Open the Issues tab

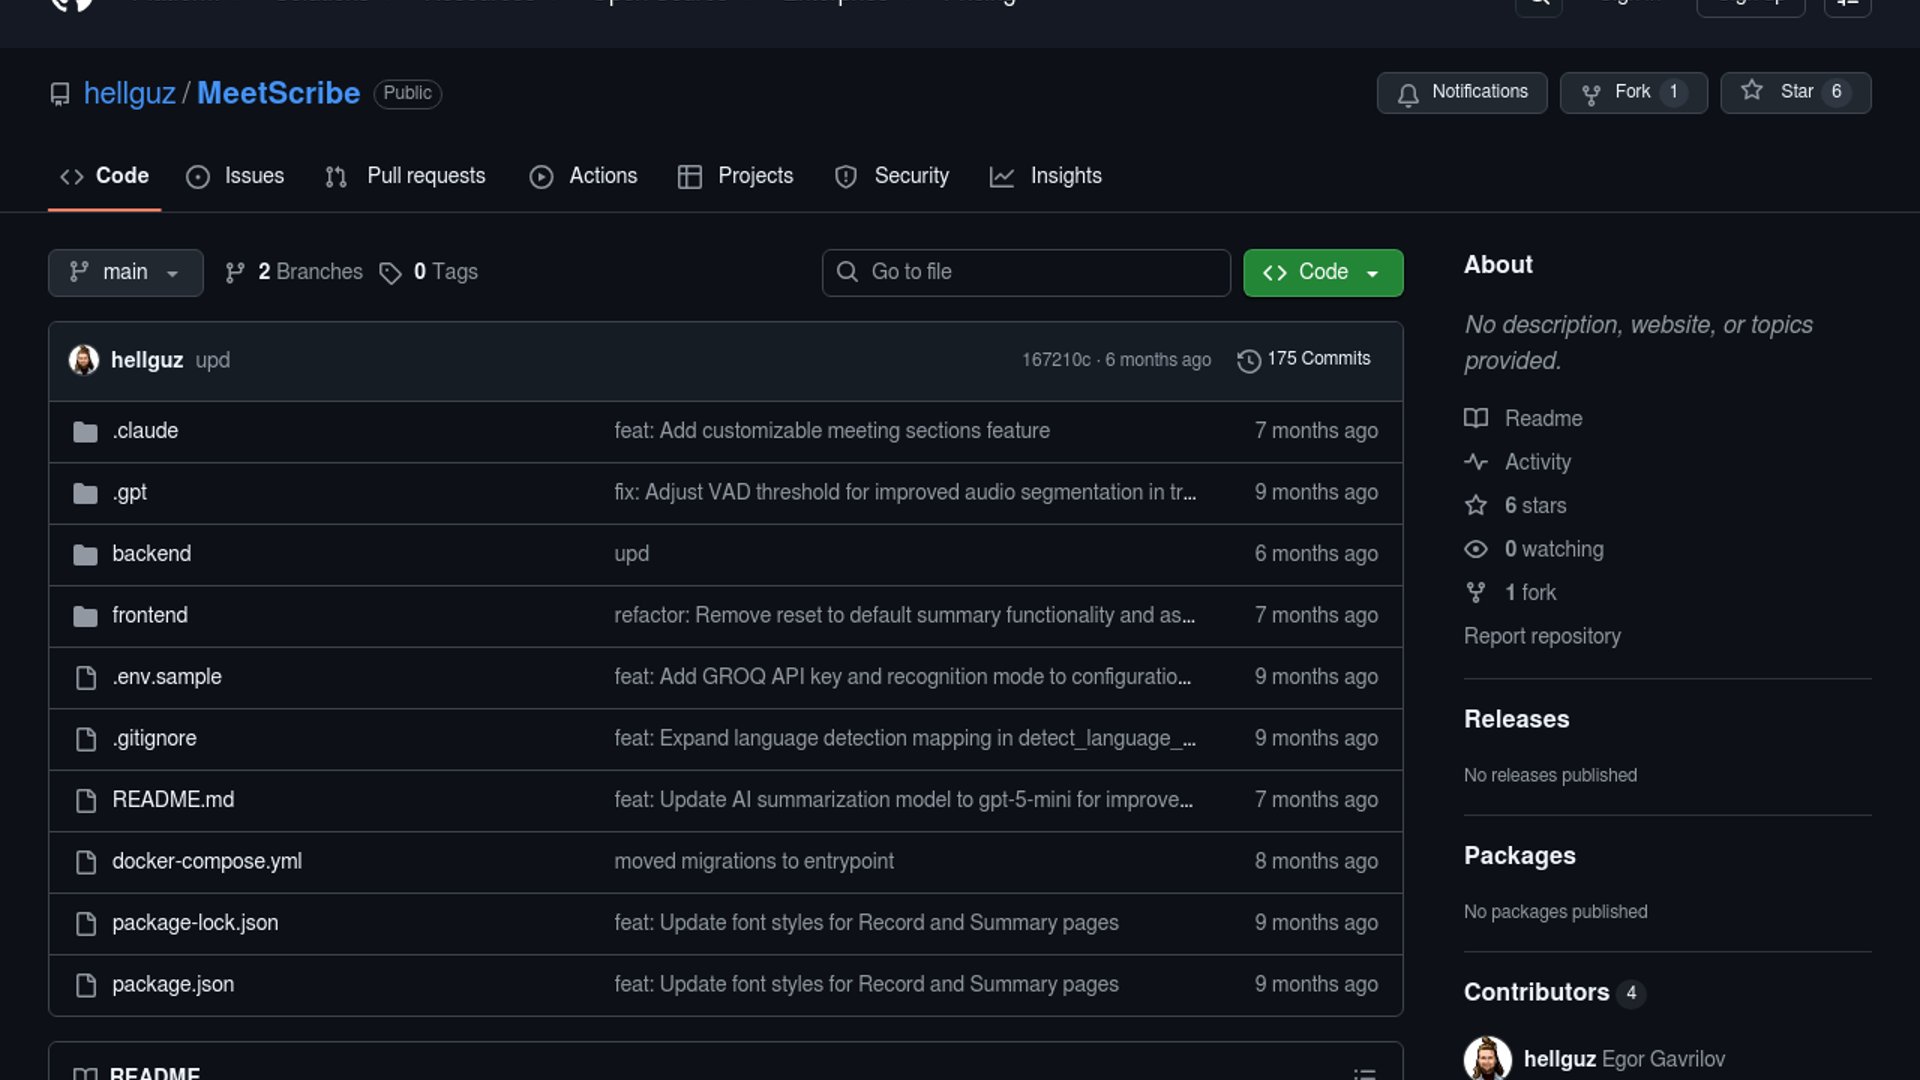point(236,176)
